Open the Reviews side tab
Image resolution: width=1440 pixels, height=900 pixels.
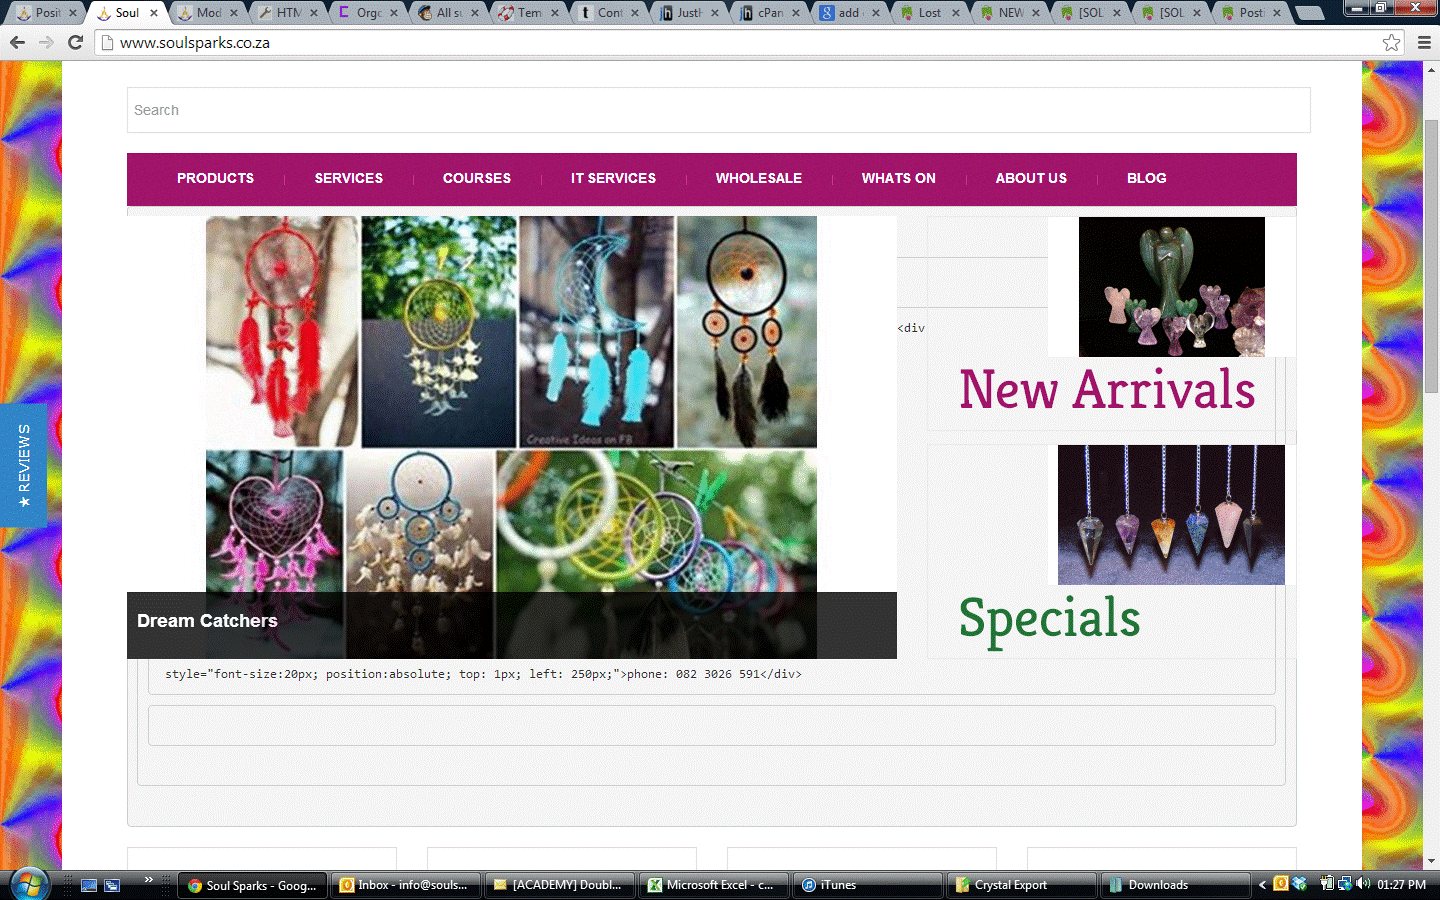pyautogui.click(x=23, y=465)
